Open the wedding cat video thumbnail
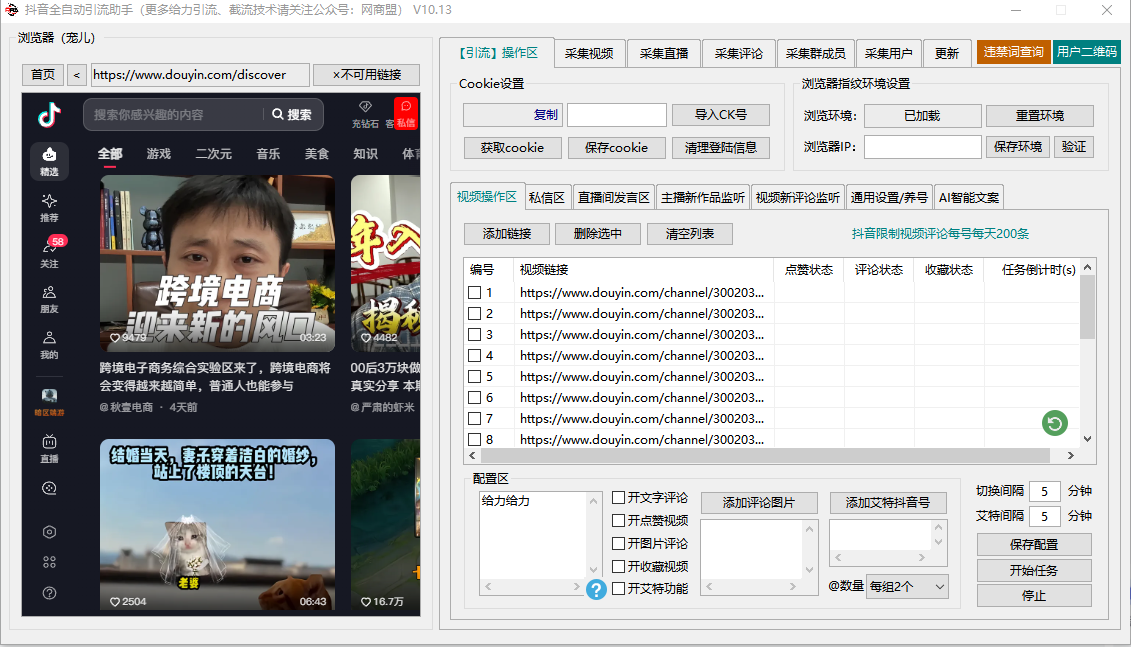This screenshot has height=647, width=1131. tap(217, 525)
